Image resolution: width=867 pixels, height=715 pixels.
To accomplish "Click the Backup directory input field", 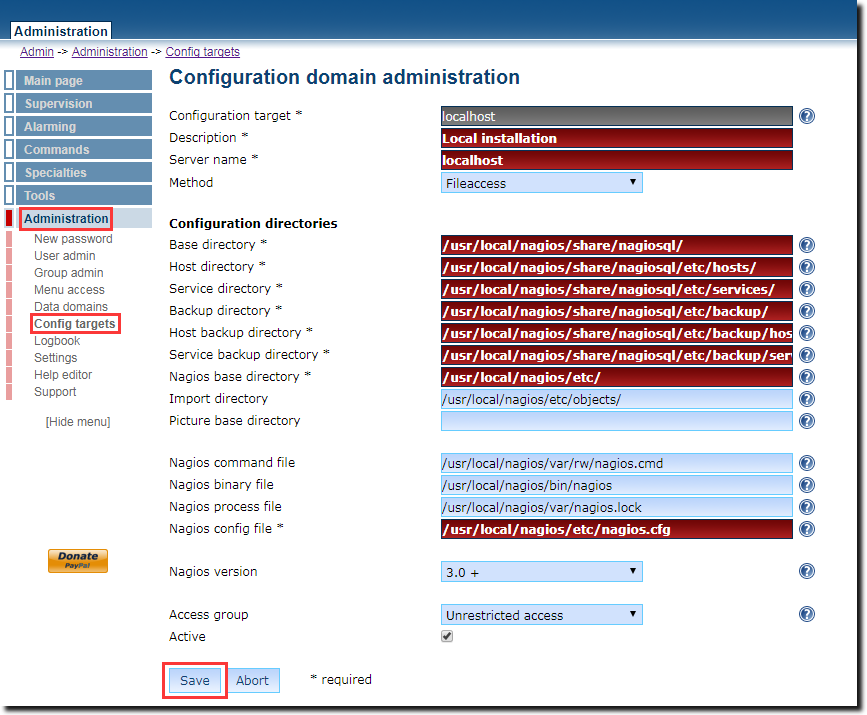I will pyautogui.click(x=617, y=311).
